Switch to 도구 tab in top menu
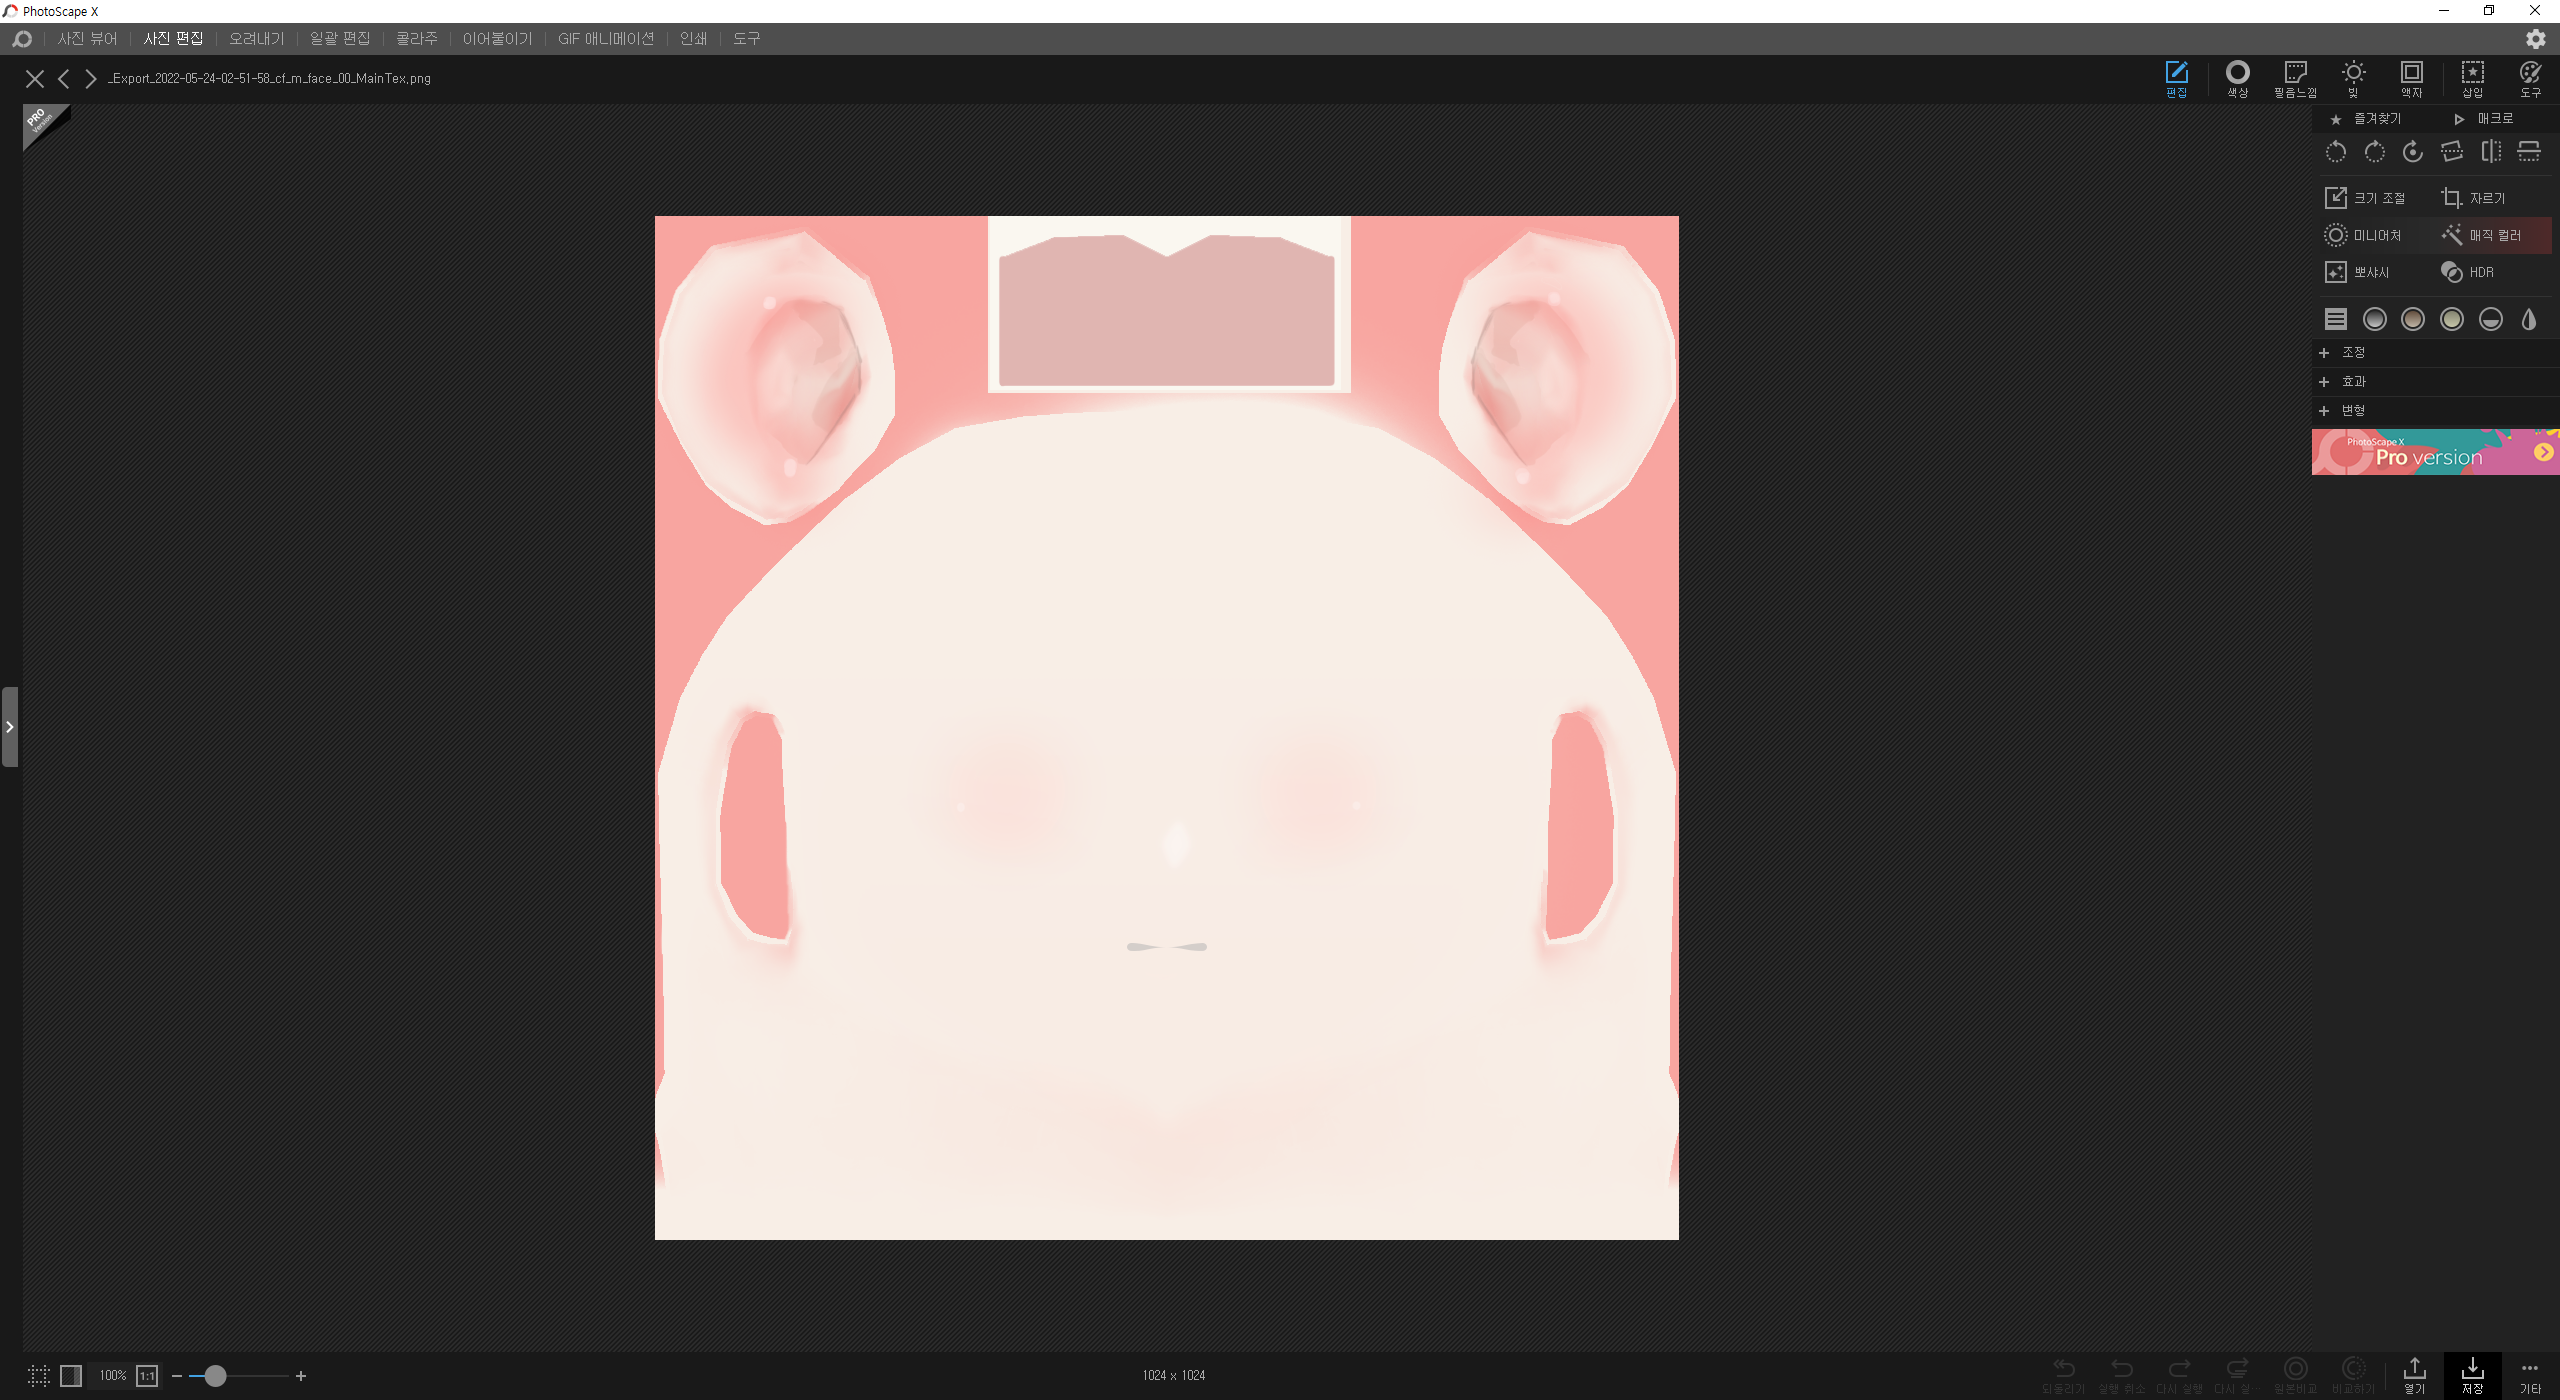Screen dimensions: 2560x1400 pyautogui.click(x=746, y=39)
